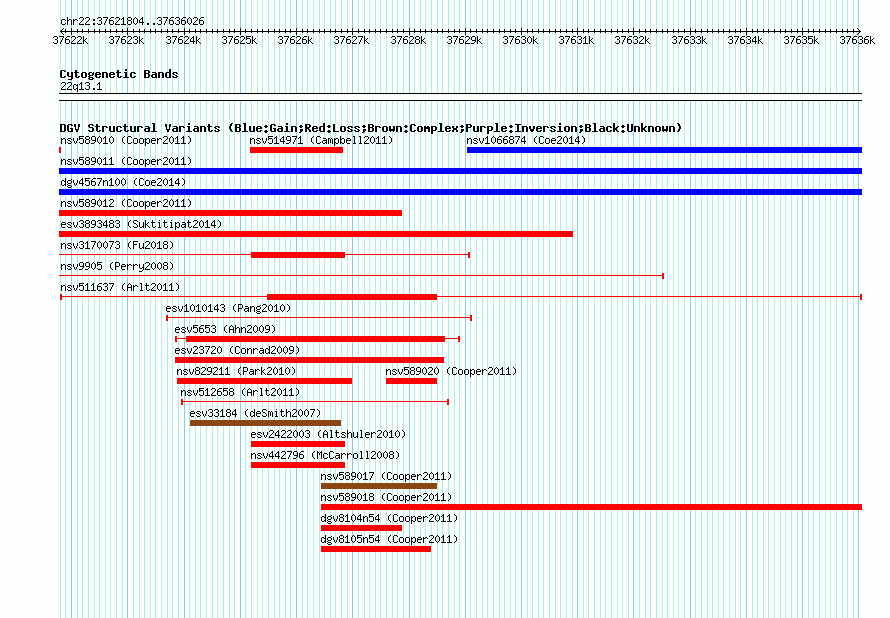The image size is (890, 618).
Task: Open the DGV Structural Variants track title
Action: coord(371,128)
